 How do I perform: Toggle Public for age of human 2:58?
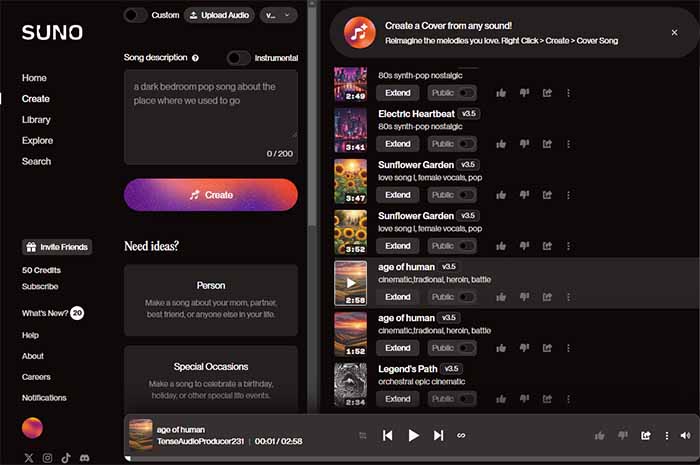pyautogui.click(x=452, y=297)
